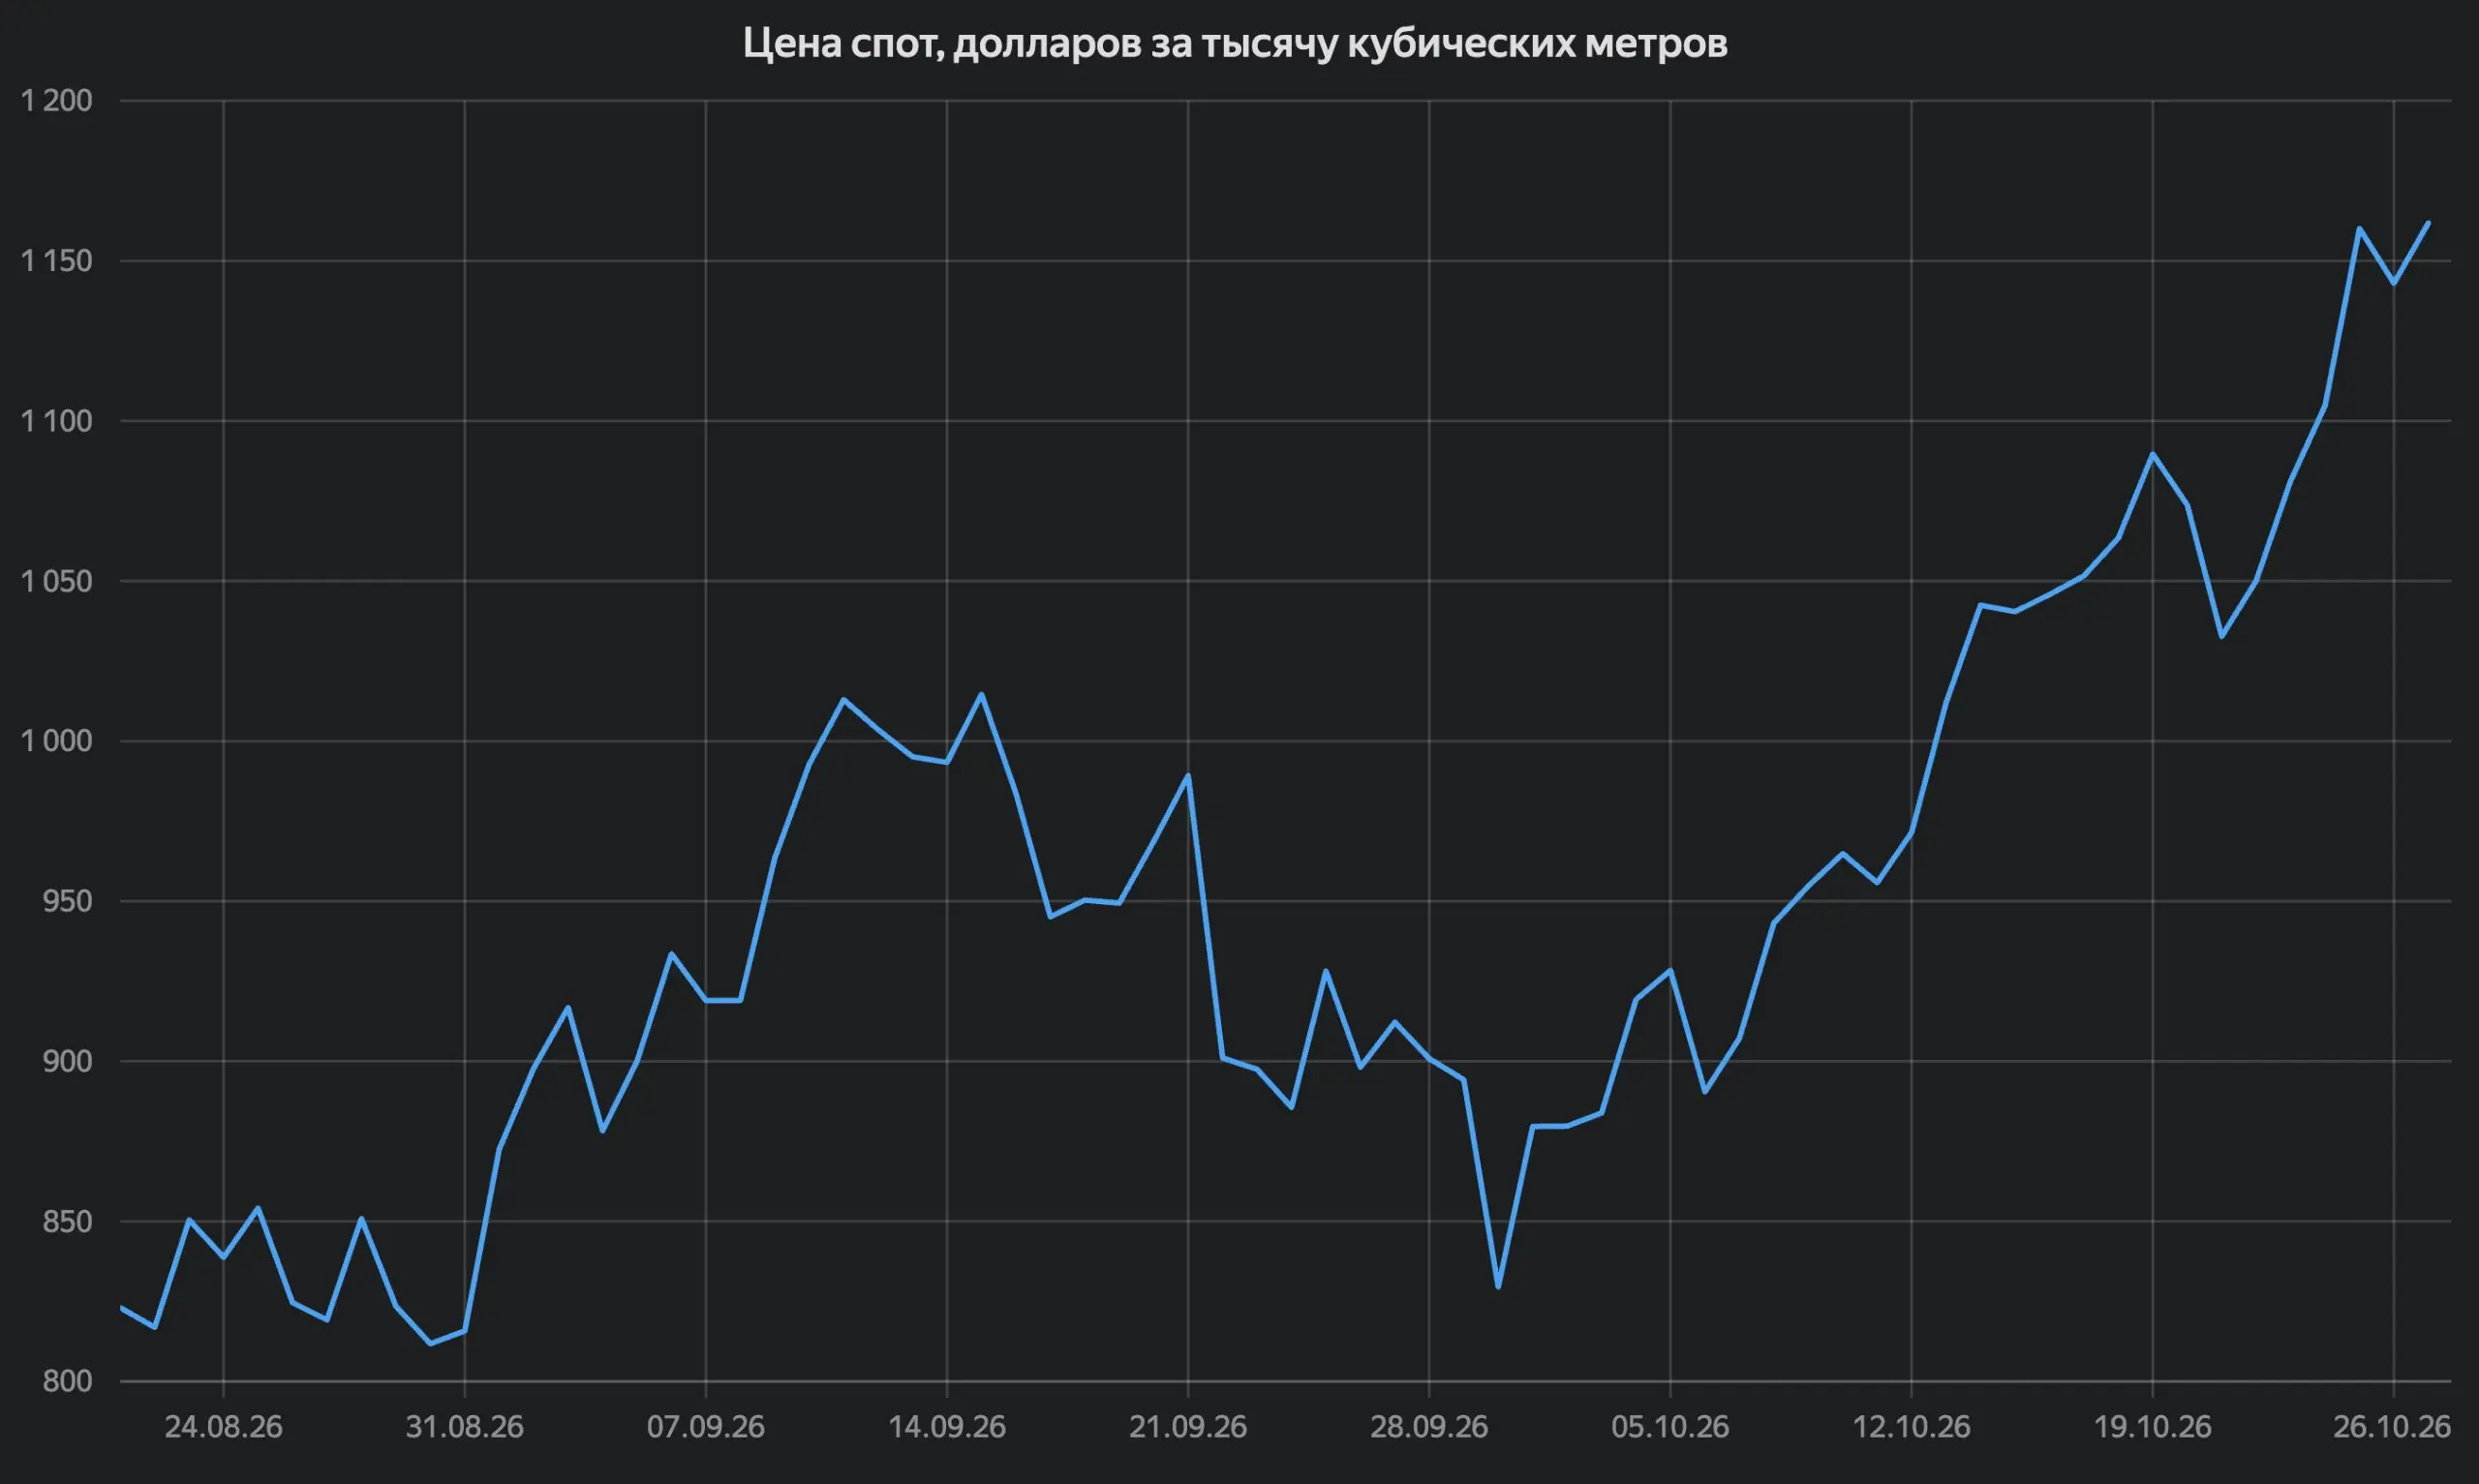This screenshot has height=1484, width=2479.
Task: Click the line's lowest trough after 28.09.26
Action: pos(1498,1287)
